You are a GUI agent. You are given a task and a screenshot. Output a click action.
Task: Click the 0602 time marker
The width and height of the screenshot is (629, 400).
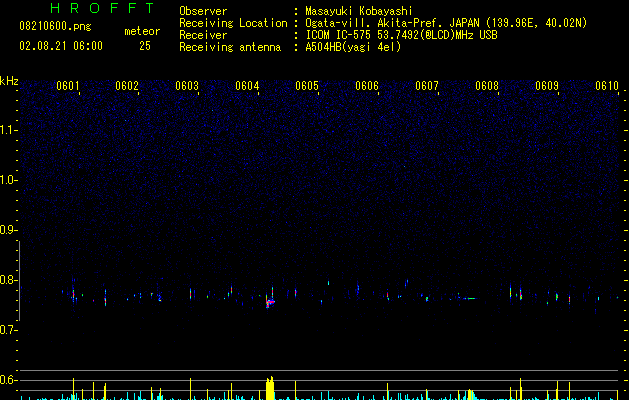[x=127, y=86]
